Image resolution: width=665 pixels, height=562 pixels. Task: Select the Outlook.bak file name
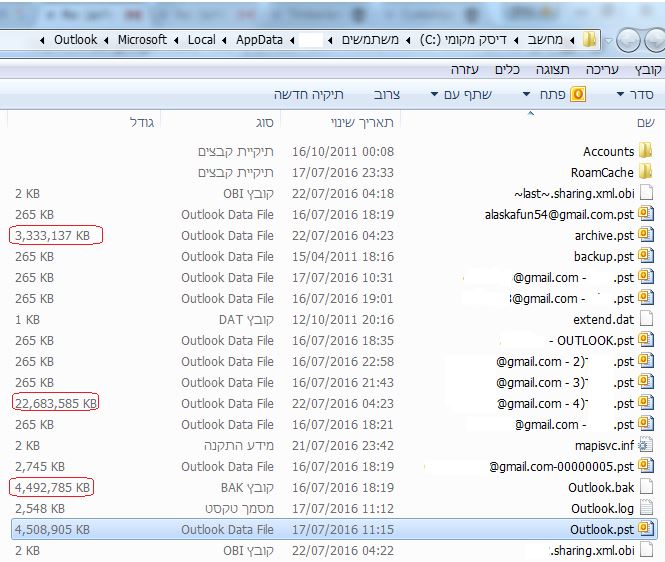point(601,488)
